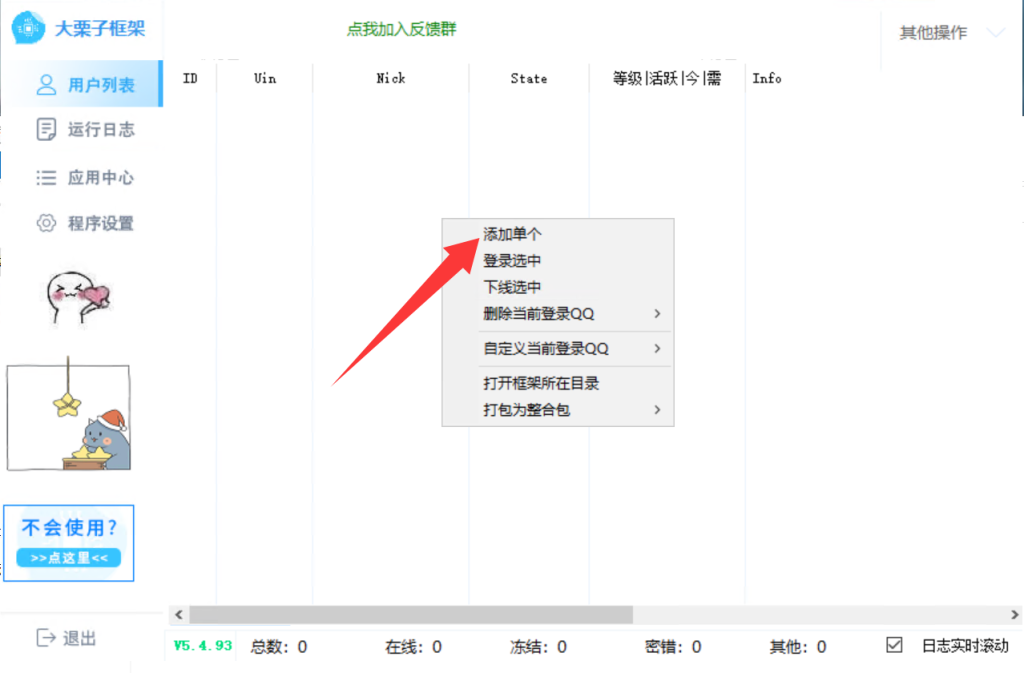Screen dimensions: 1024x673
Task: Click the 不会使用 >>点这里<< button
Action: pyautogui.click(x=69, y=557)
